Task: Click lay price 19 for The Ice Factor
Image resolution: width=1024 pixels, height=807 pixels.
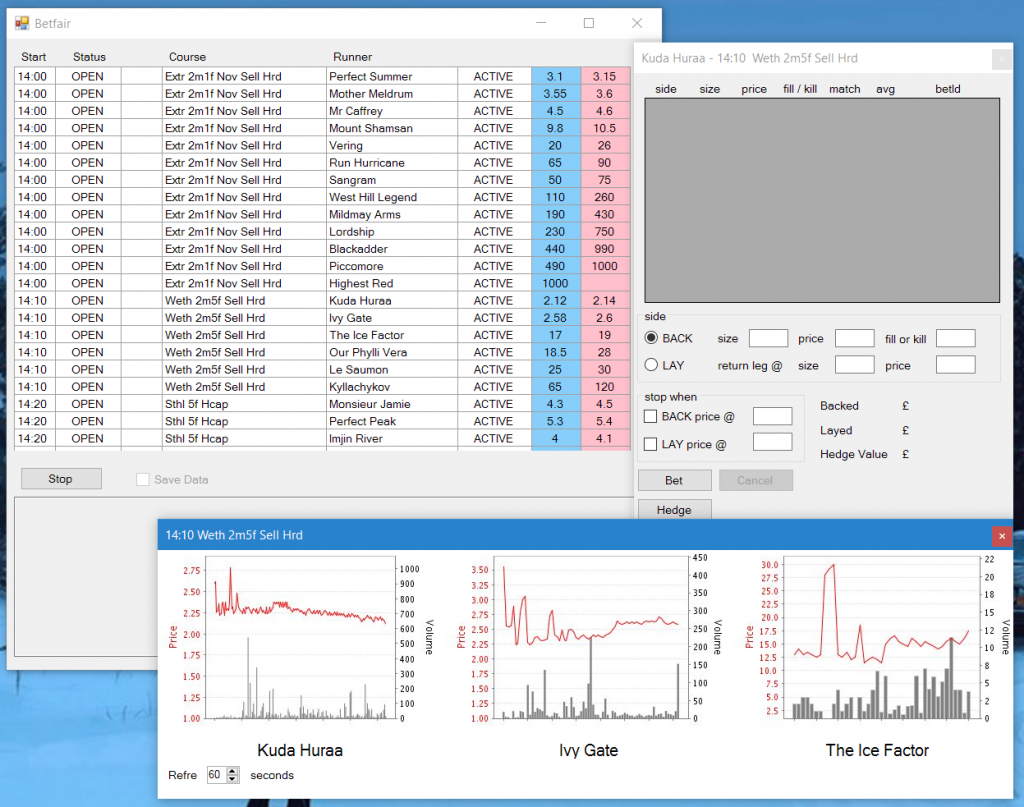Action: pyautogui.click(x=605, y=335)
